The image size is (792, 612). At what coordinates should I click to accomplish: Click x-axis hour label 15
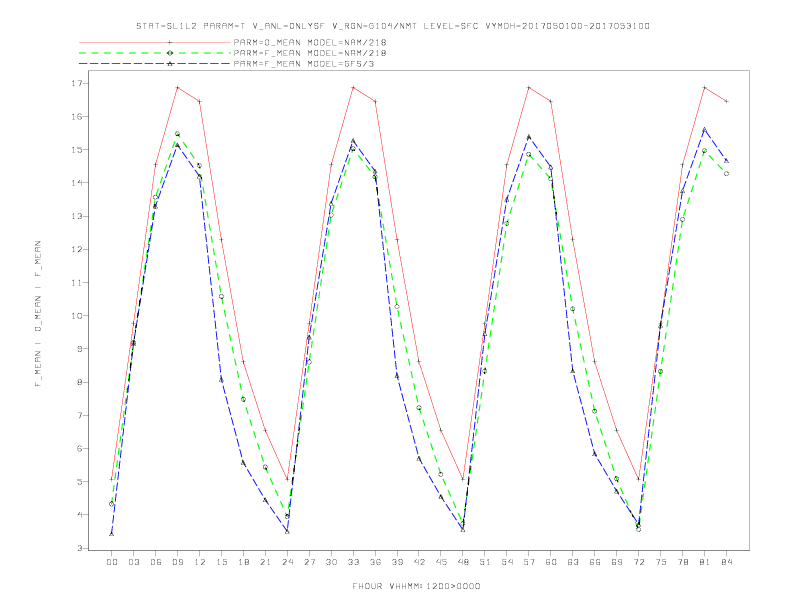221,562
